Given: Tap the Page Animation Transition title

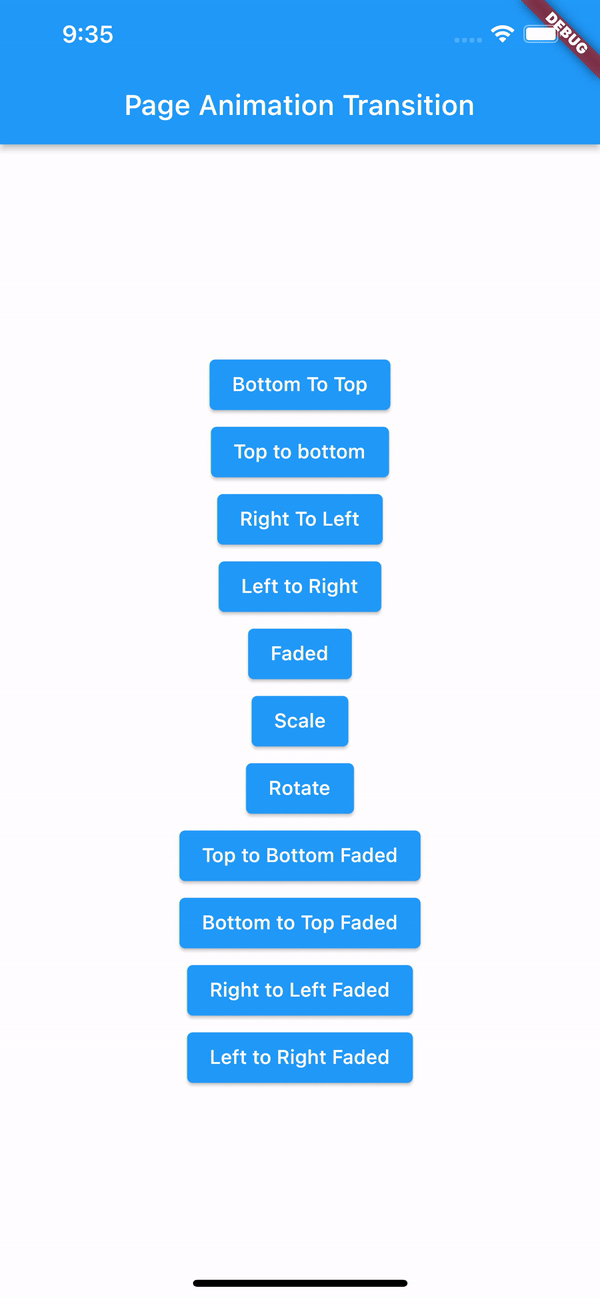Looking at the screenshot, I should point(300,106).
